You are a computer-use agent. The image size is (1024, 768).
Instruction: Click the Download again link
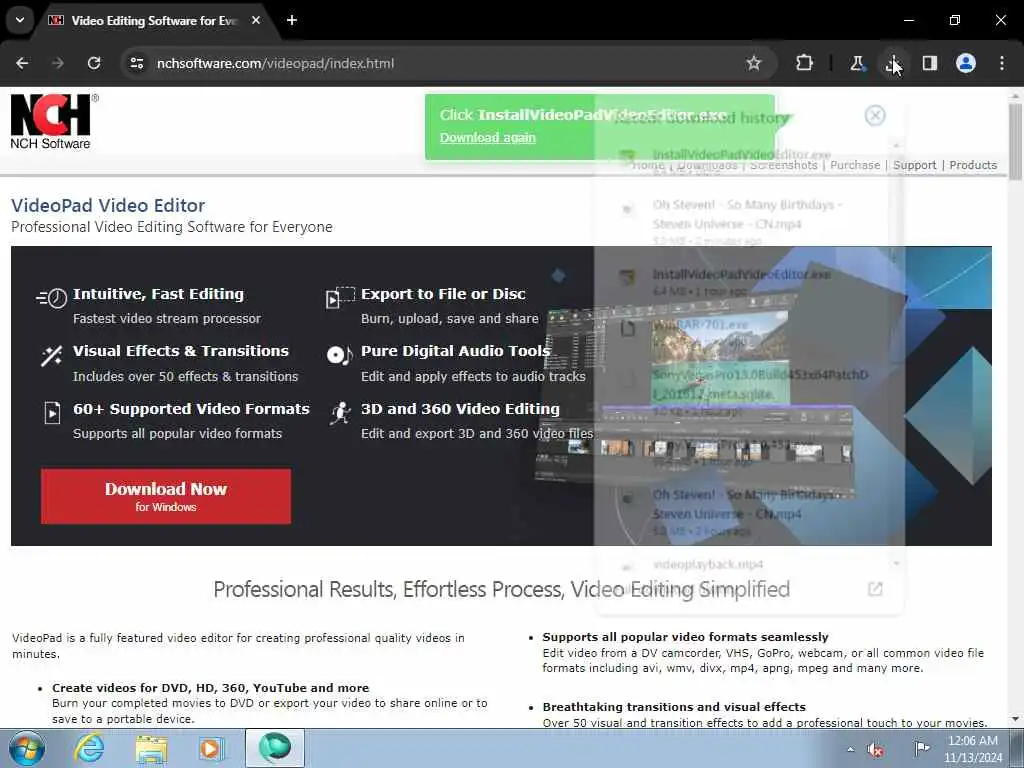[x=488, y=138]
